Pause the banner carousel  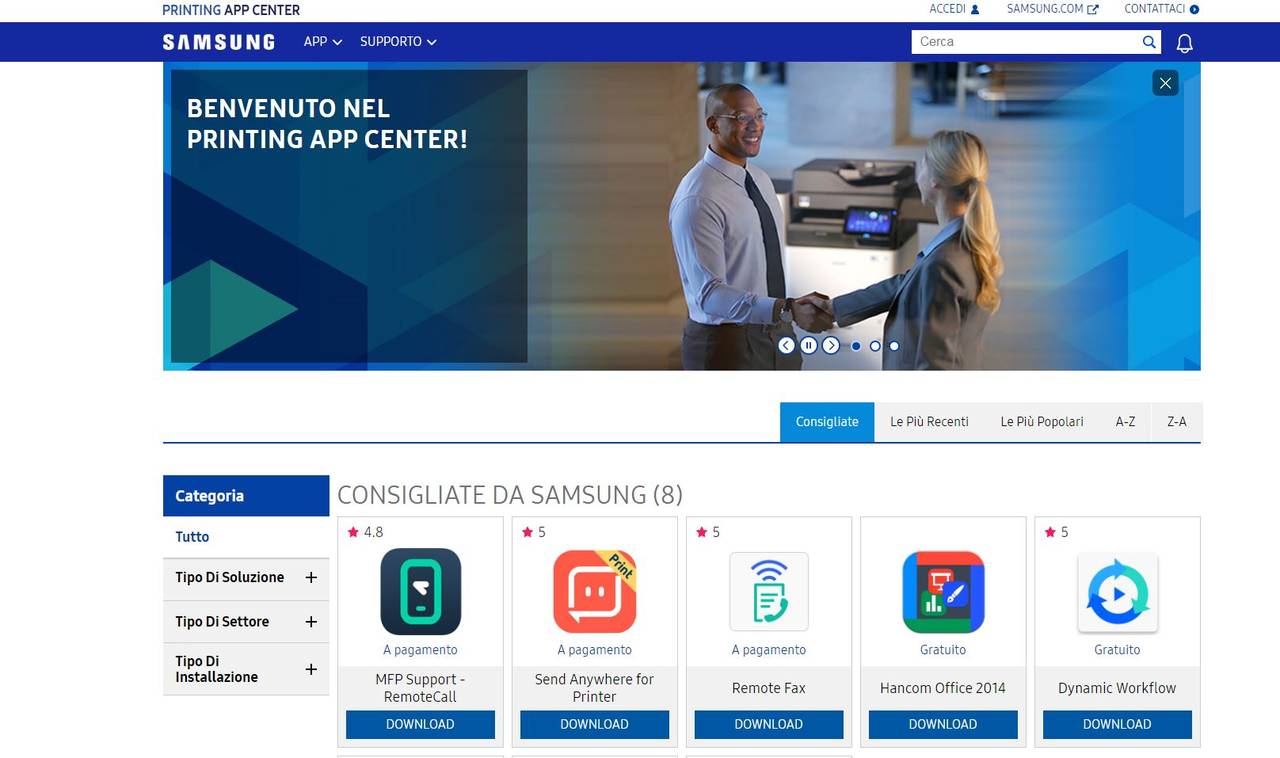pos(808,346)
